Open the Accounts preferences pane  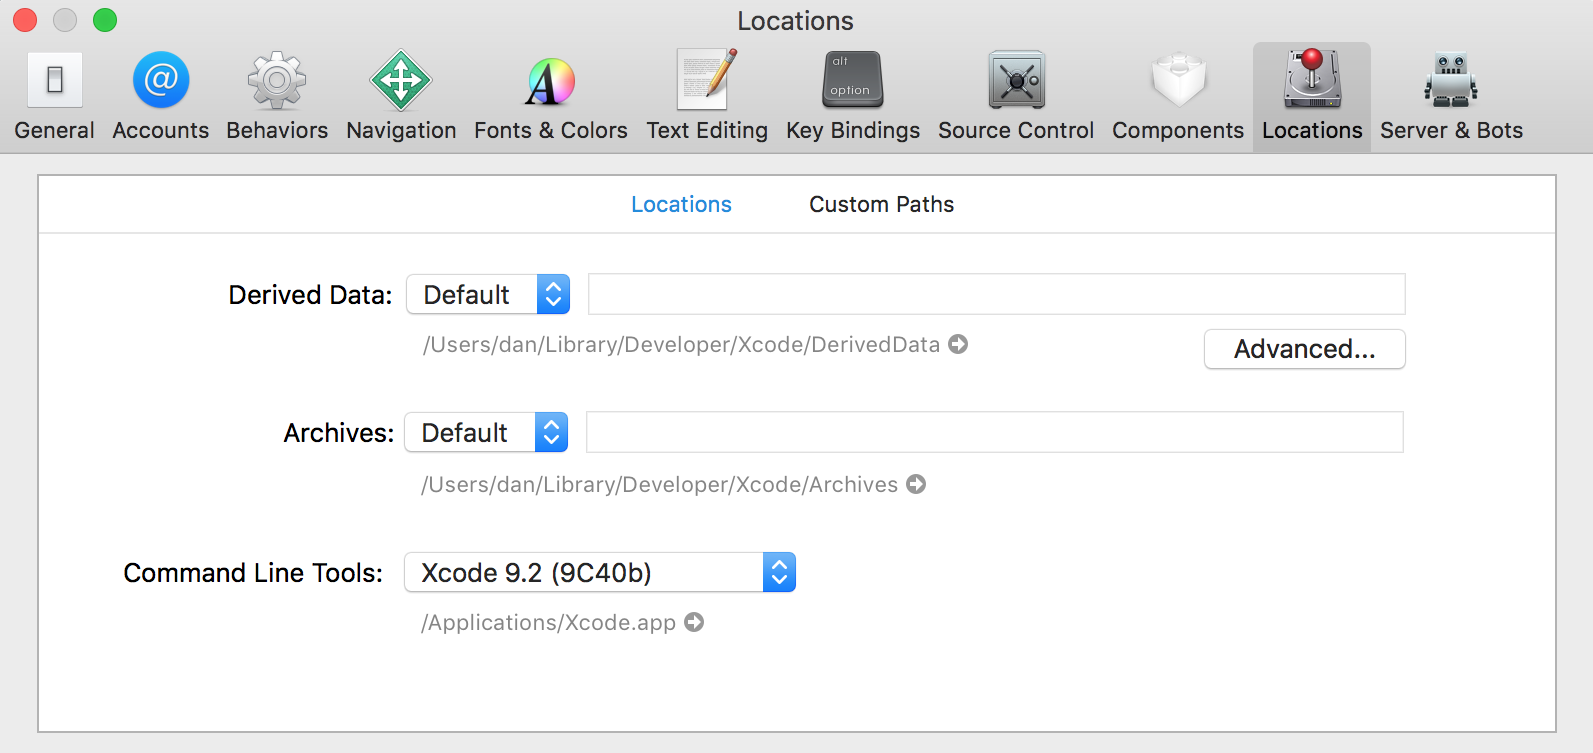(x=160, y=97)
